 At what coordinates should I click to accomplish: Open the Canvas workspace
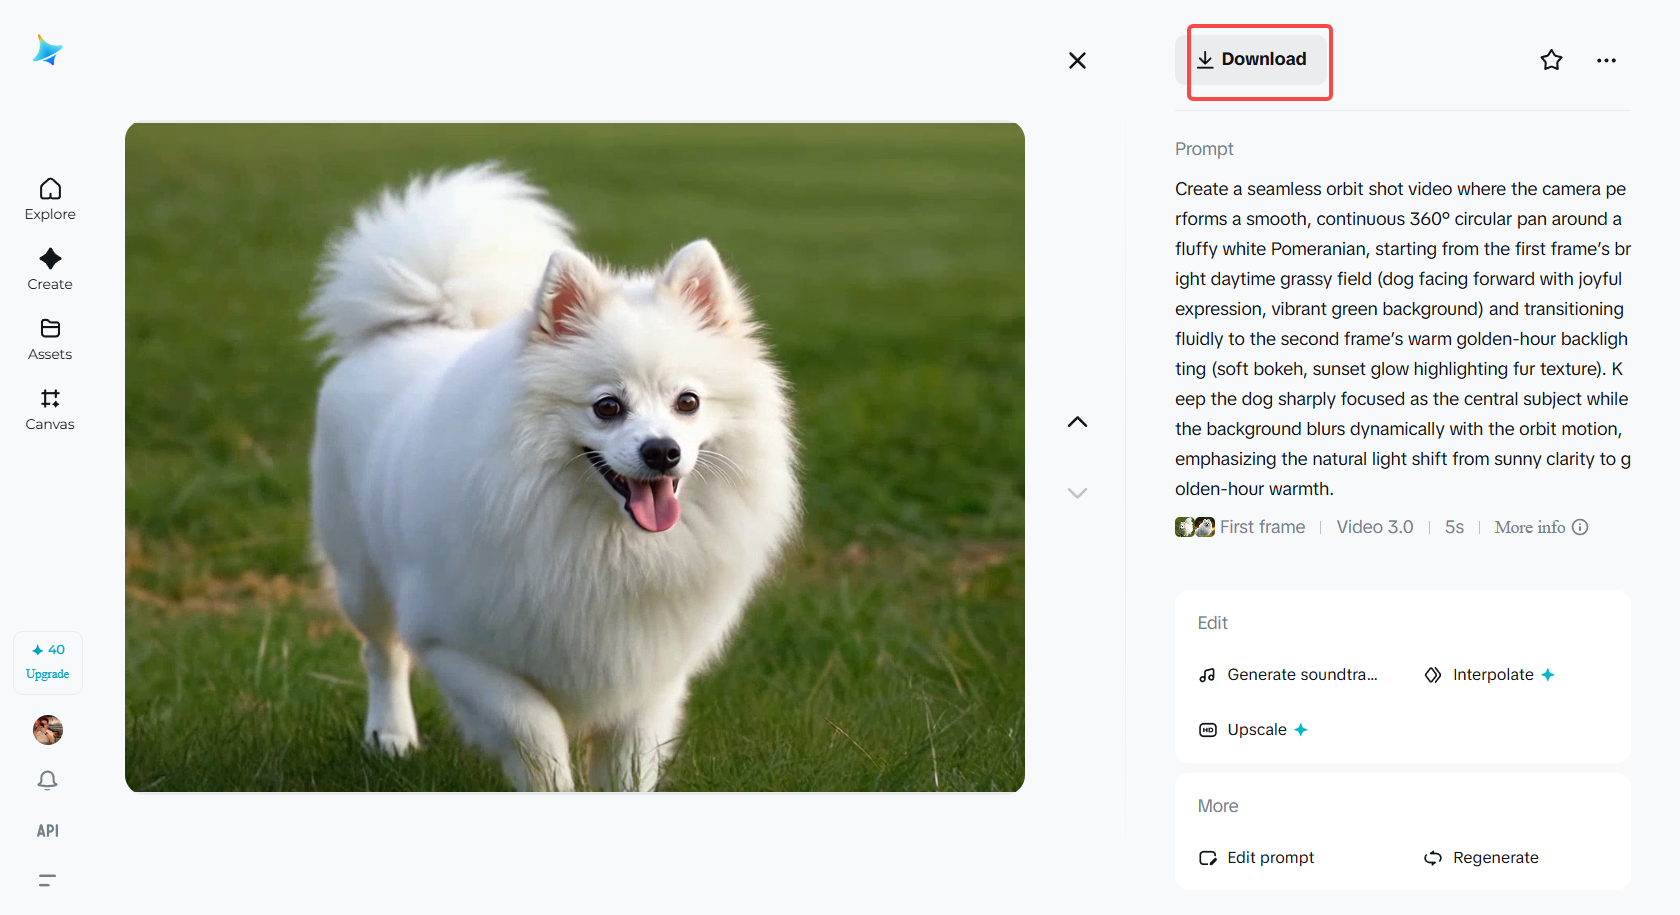pos(50,409)
